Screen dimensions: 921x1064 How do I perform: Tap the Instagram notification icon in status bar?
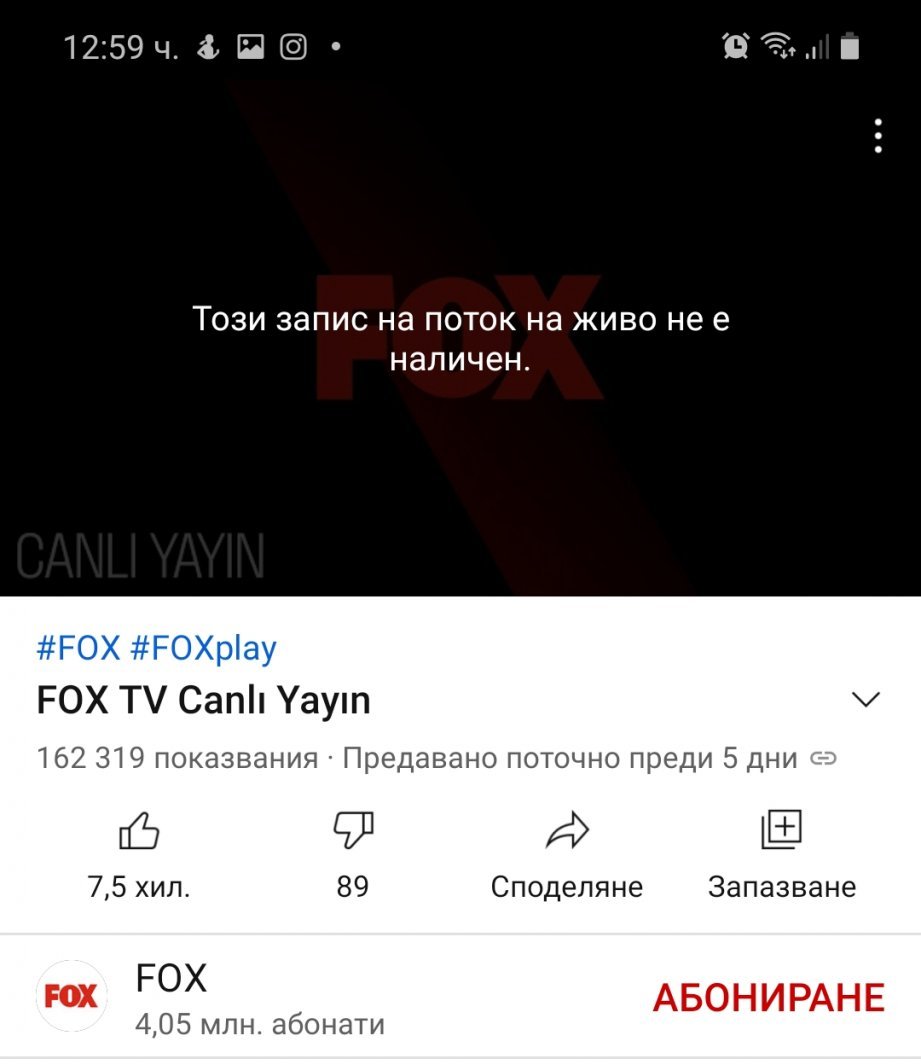[x=293, y=47]
